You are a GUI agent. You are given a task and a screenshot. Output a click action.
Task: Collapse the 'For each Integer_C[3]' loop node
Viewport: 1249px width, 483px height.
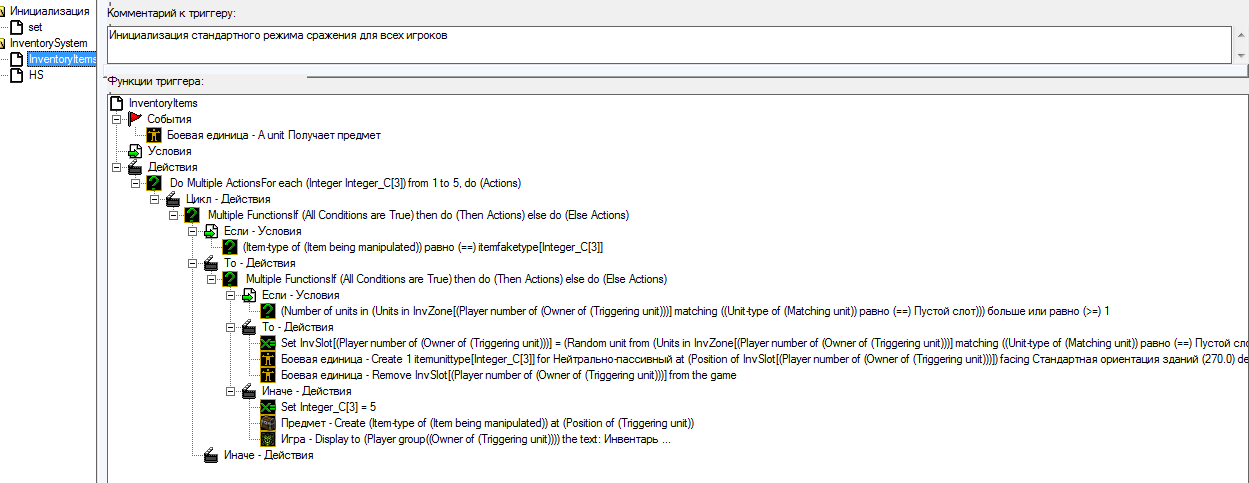coord(136,183)
